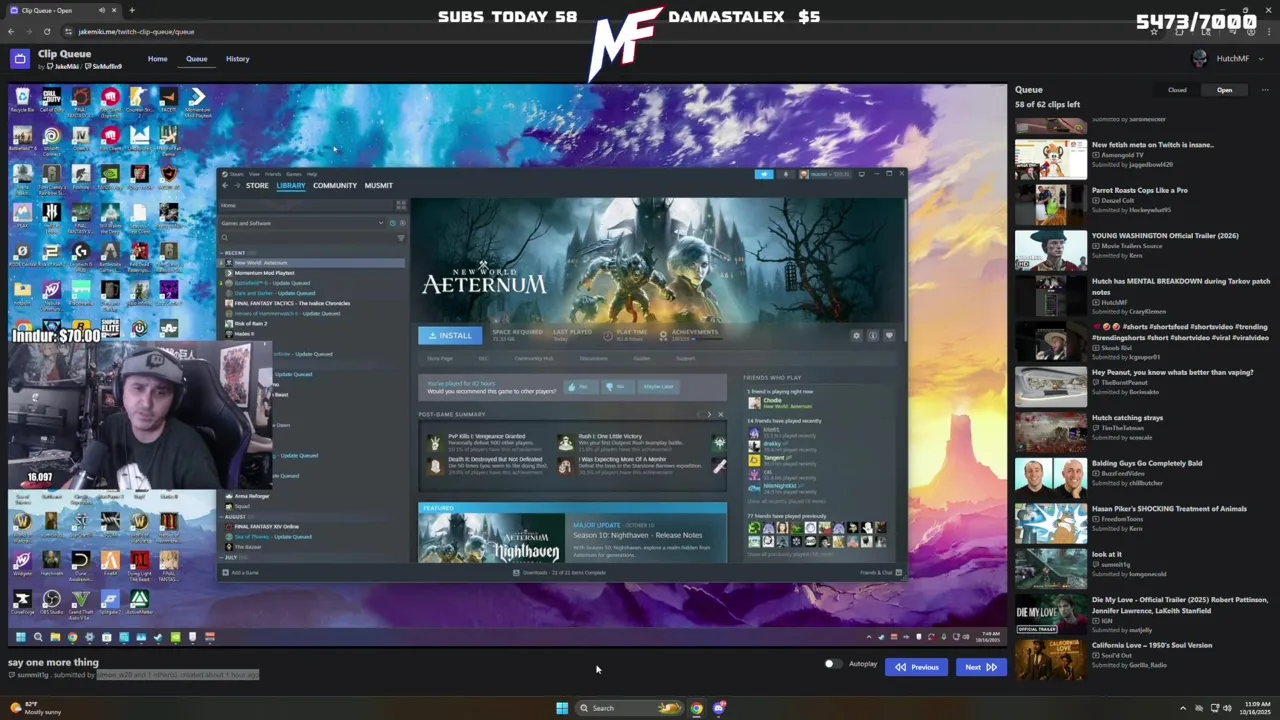Open the Steam COMMUNITY tab in video
The height and width of the screenshot is (720, 1280).
tap(335, 185)
